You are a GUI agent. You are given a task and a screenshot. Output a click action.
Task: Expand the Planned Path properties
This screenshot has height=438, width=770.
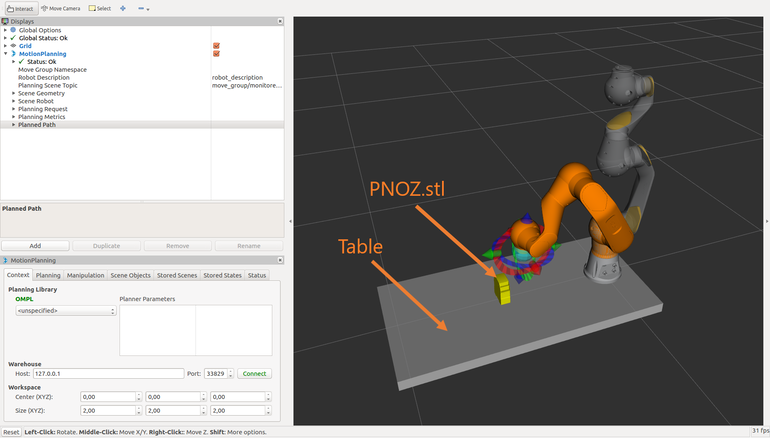[x=13, y=125]
